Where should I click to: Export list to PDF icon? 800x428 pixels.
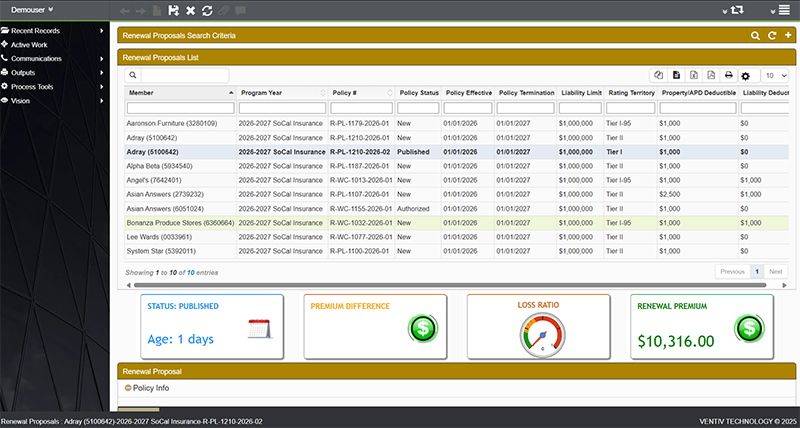pyautogui.click(x=710, y=75)
